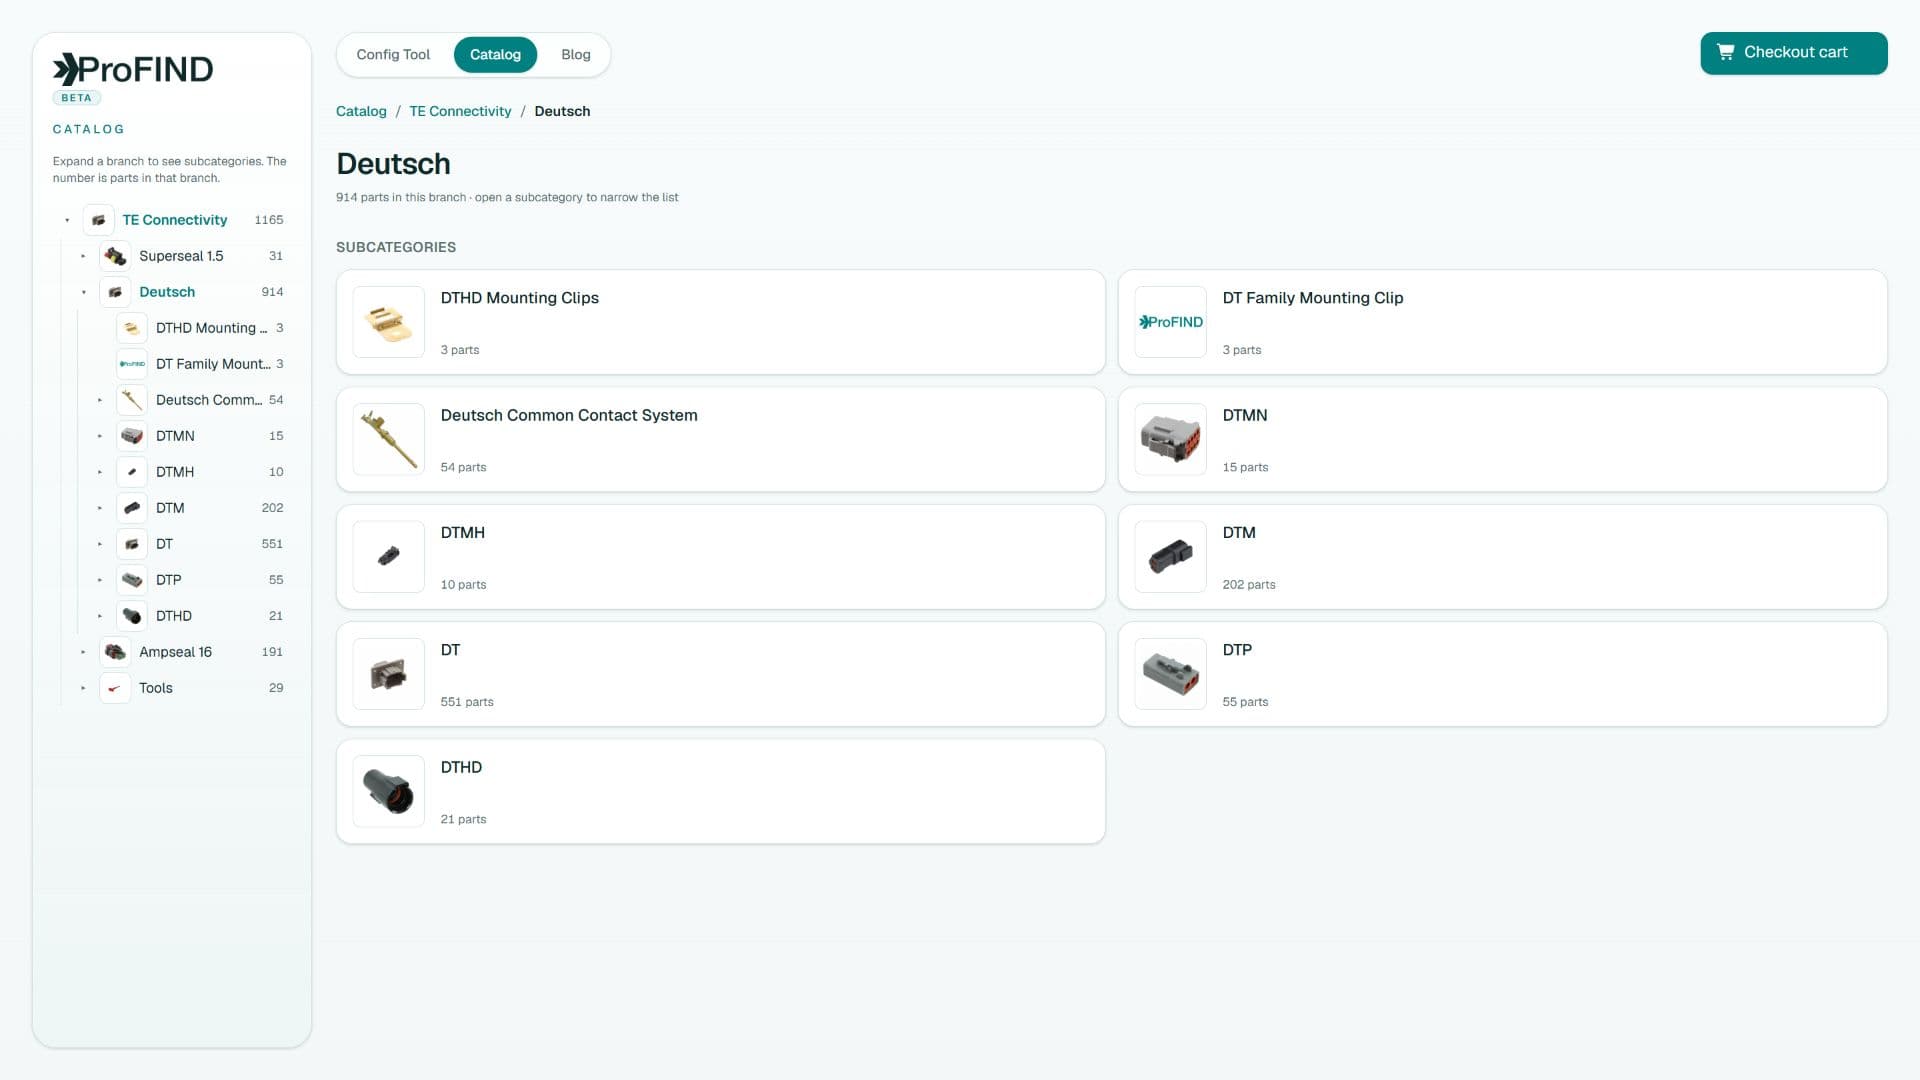
Task: Expand the DTP branch arrow
Action: 100,580
